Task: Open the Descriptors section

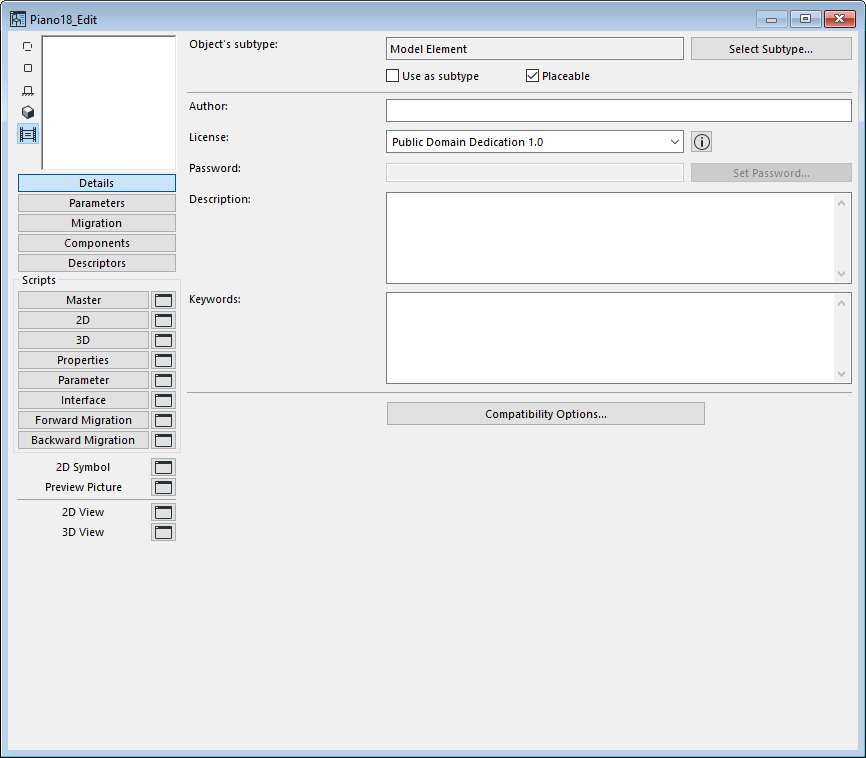Action: click(x=97, y=263)
